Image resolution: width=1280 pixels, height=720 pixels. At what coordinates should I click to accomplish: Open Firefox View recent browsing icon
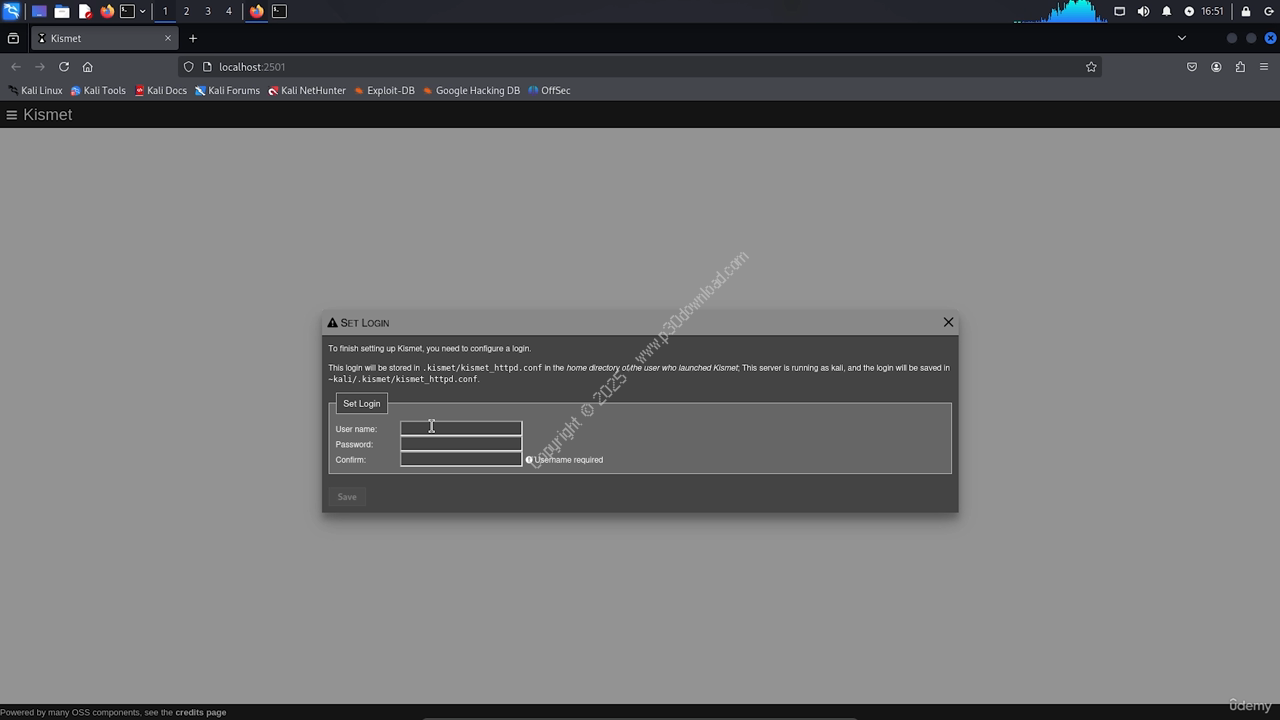[13, 38]
